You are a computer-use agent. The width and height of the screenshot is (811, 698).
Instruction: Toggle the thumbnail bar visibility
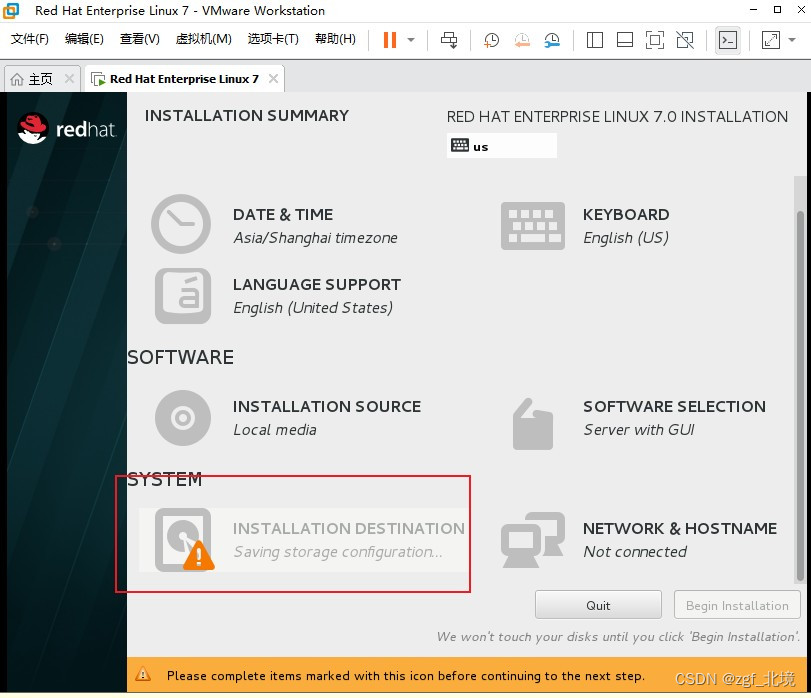coord(624,40)
